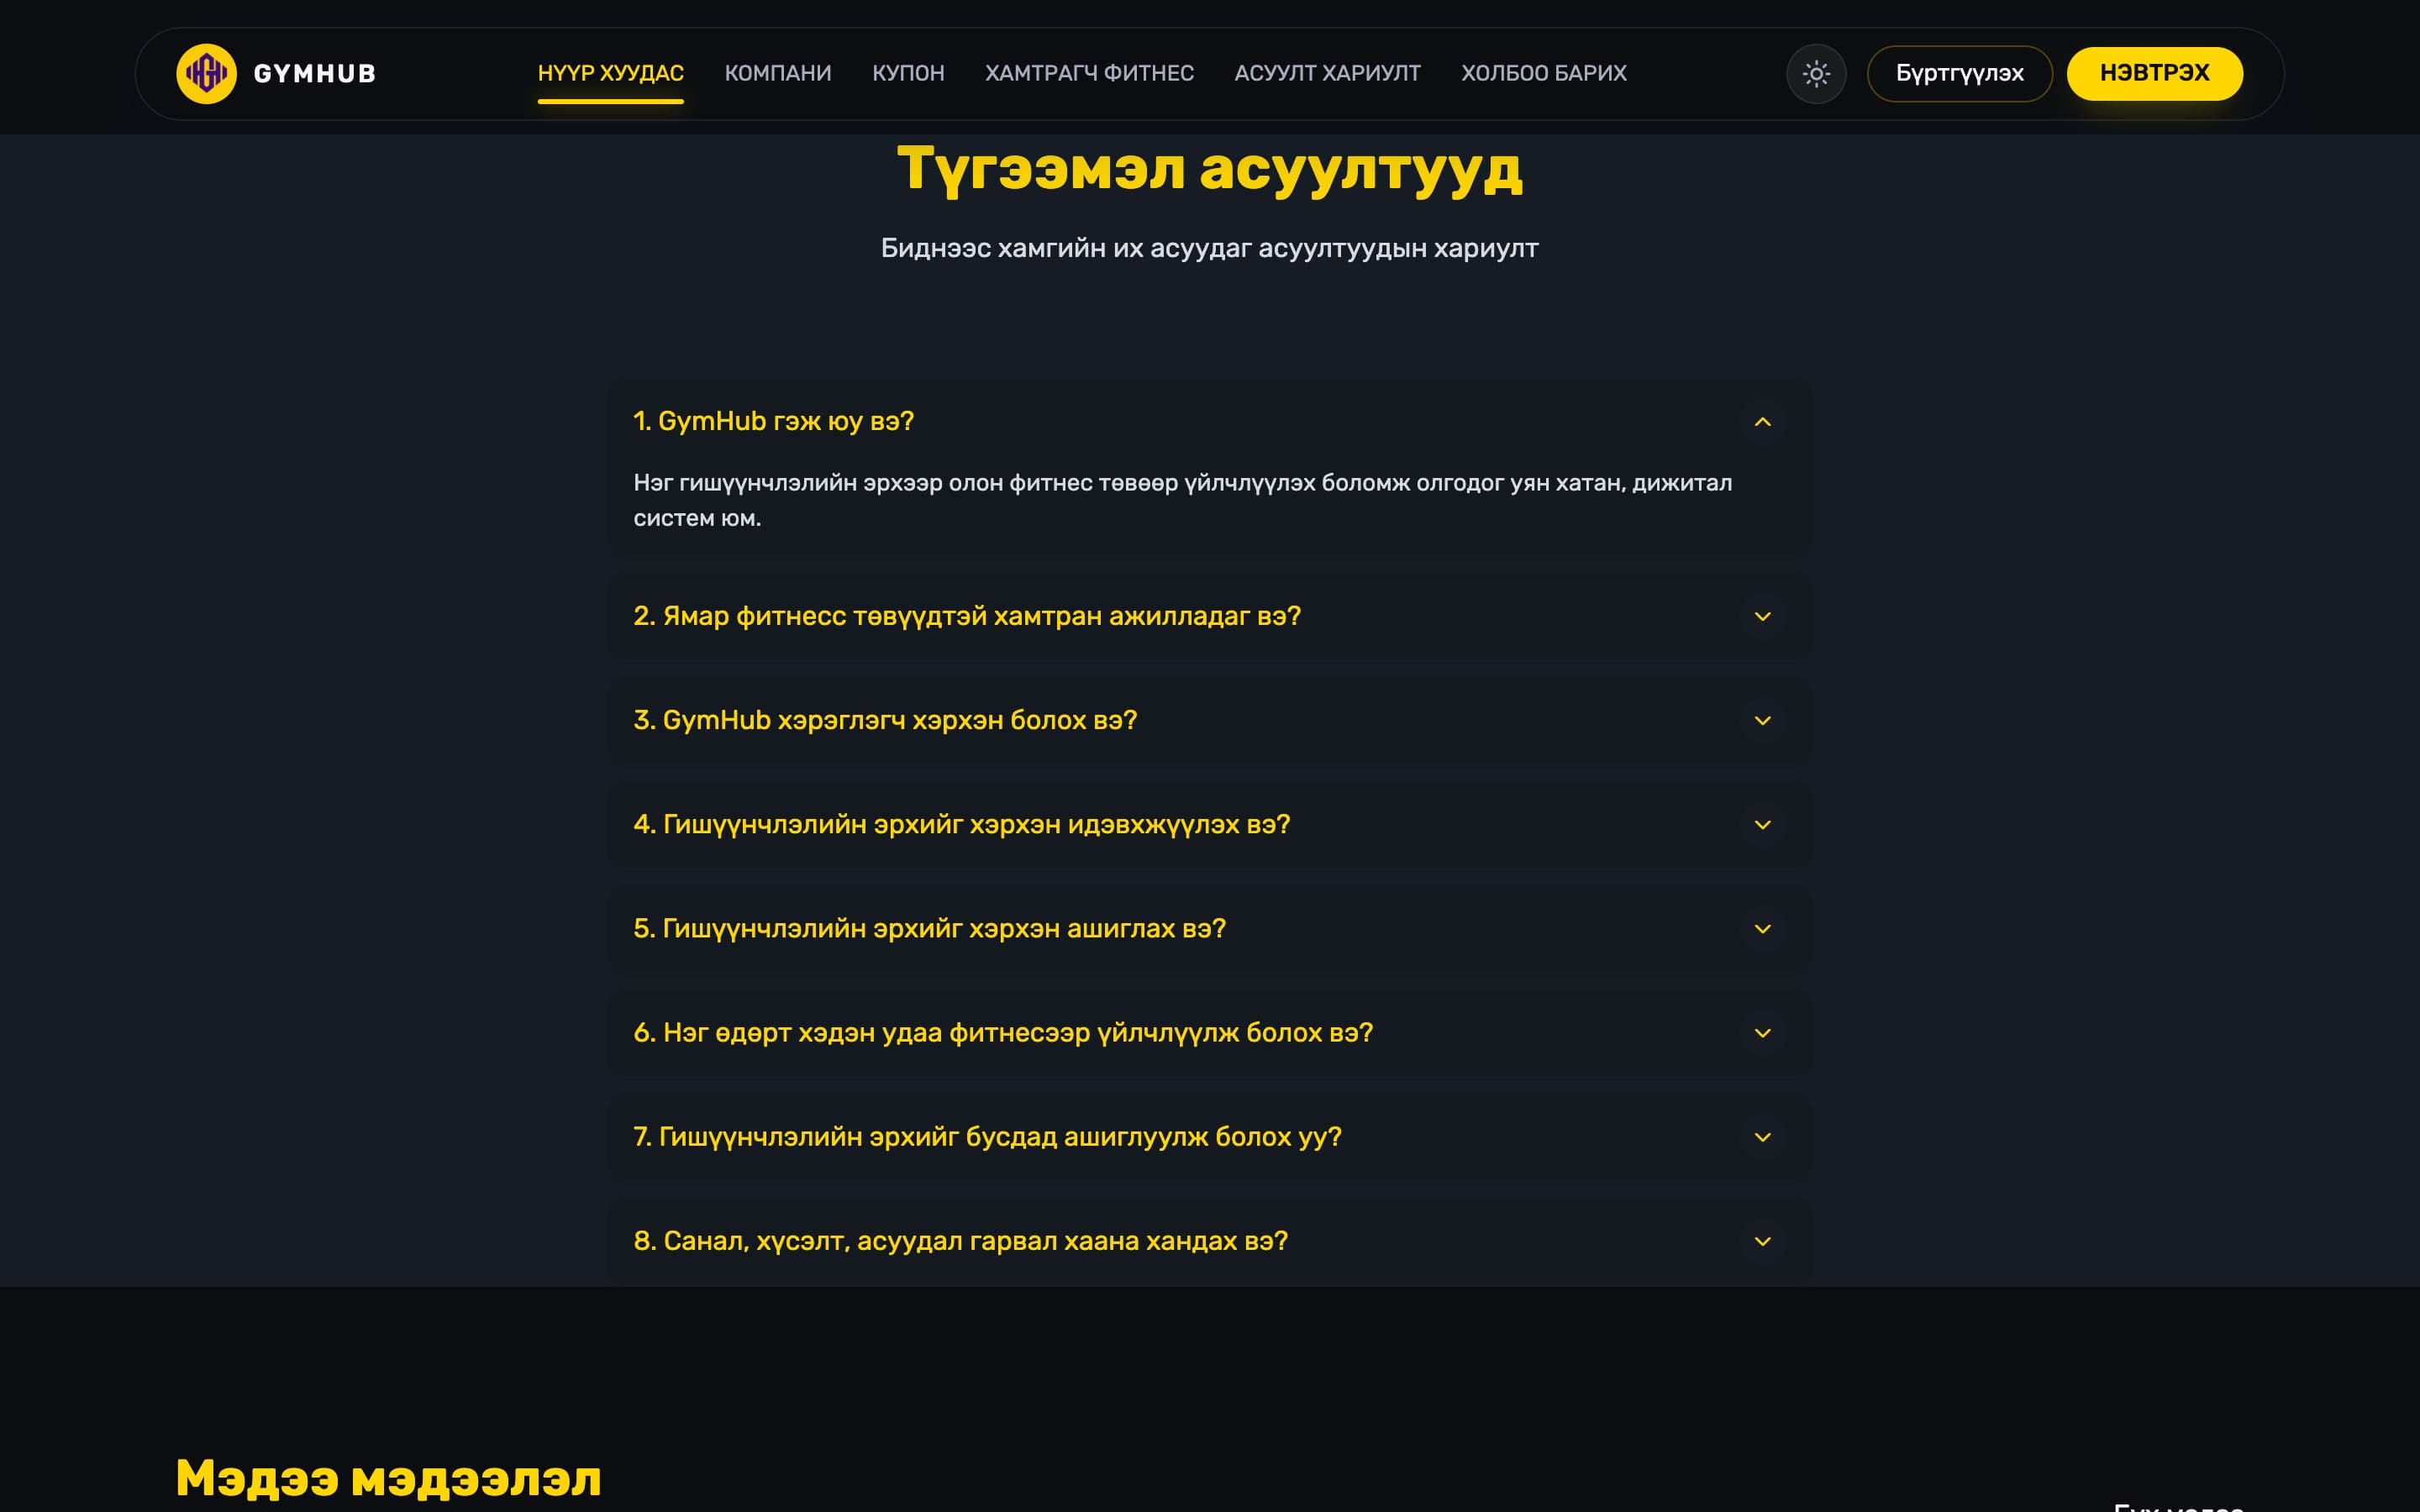Click the subtitle 'Биднээс хамгийн их асуудаг асуултуудын хариулт'
This screenshot has width=2420, height=1512.
pos(1209,248)
